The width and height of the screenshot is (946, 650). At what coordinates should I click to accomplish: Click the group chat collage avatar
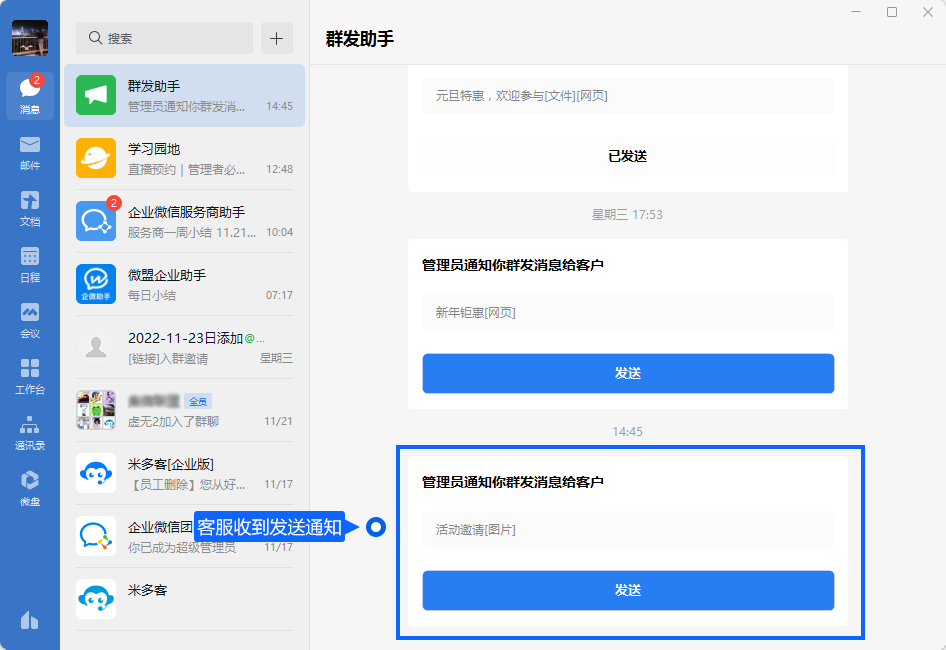point(96,410)
